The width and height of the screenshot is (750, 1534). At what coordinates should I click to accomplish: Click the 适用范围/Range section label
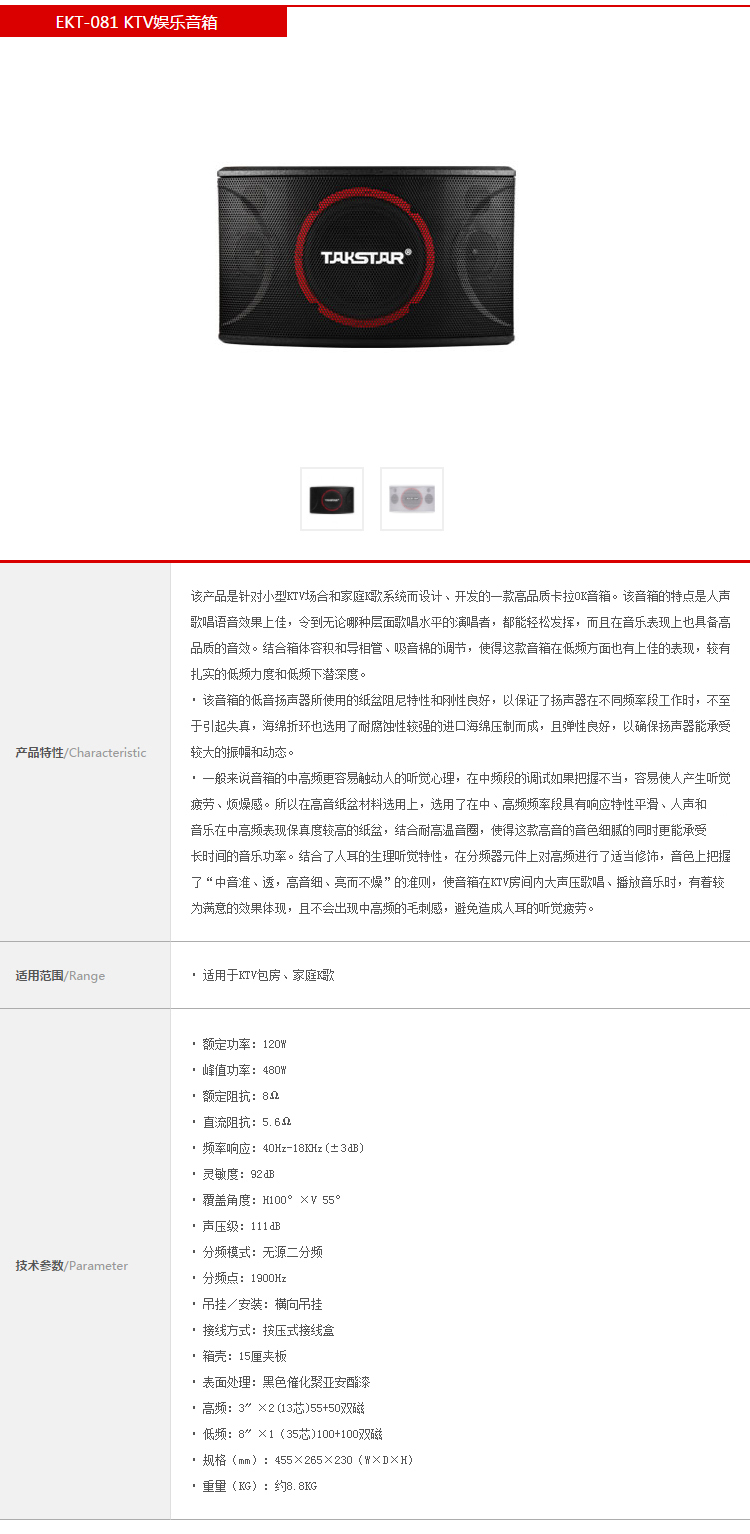(60, 975)
